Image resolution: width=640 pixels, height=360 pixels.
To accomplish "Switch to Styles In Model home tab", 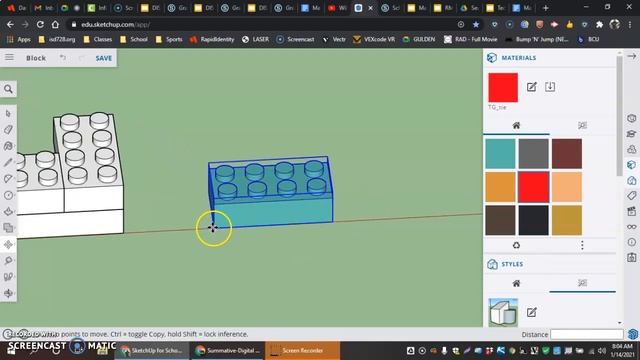I will [516, 283].
